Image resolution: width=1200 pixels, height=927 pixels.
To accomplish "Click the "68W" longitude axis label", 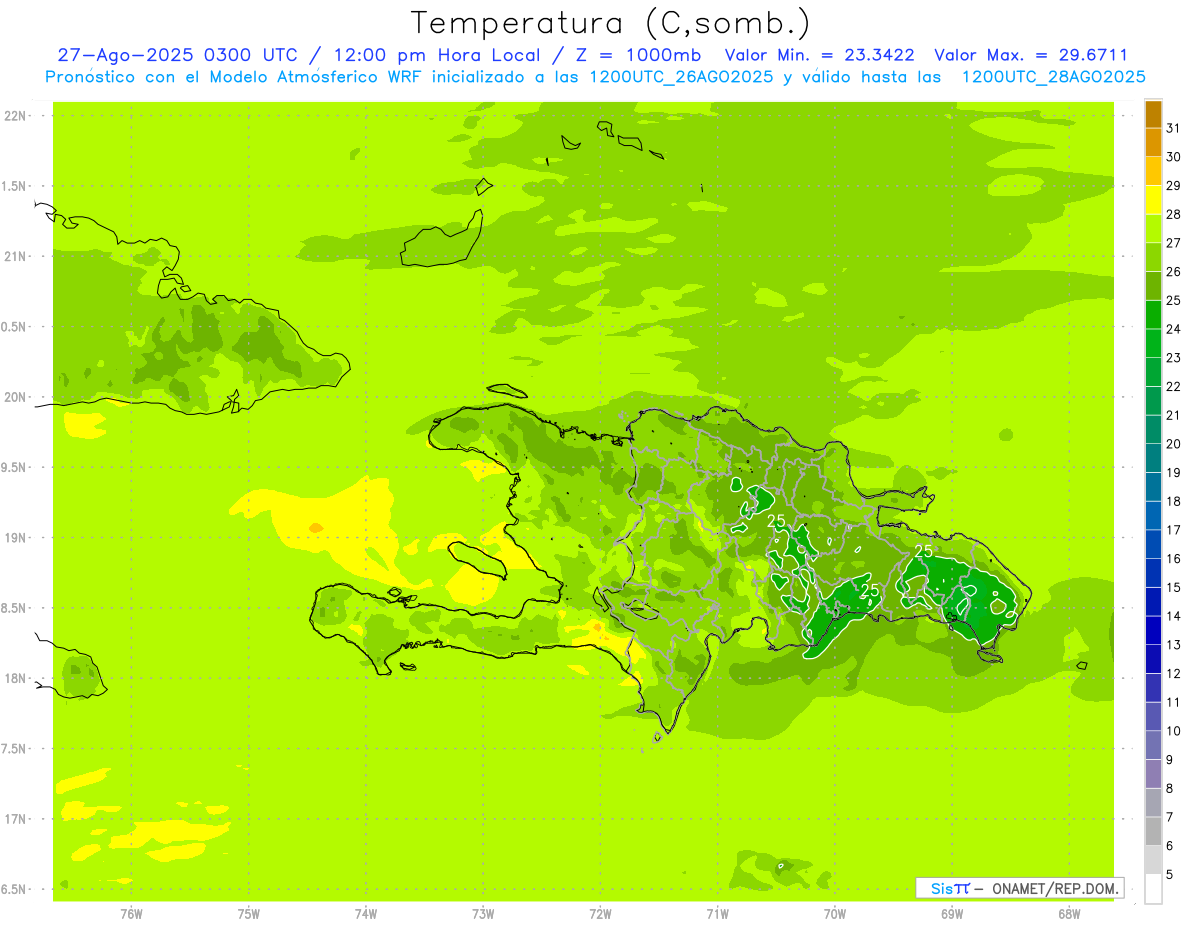I will (1069, 913).
